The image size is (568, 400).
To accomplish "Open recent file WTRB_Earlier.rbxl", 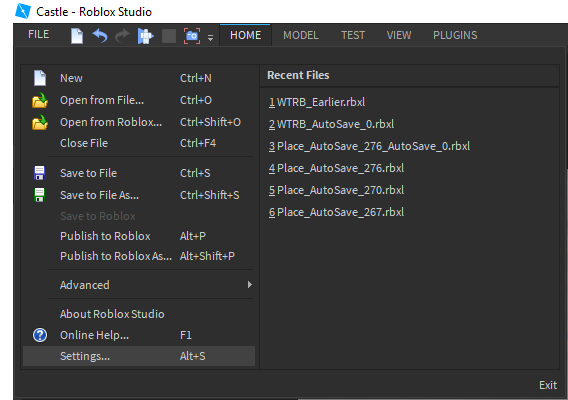I will pos(317,102).
